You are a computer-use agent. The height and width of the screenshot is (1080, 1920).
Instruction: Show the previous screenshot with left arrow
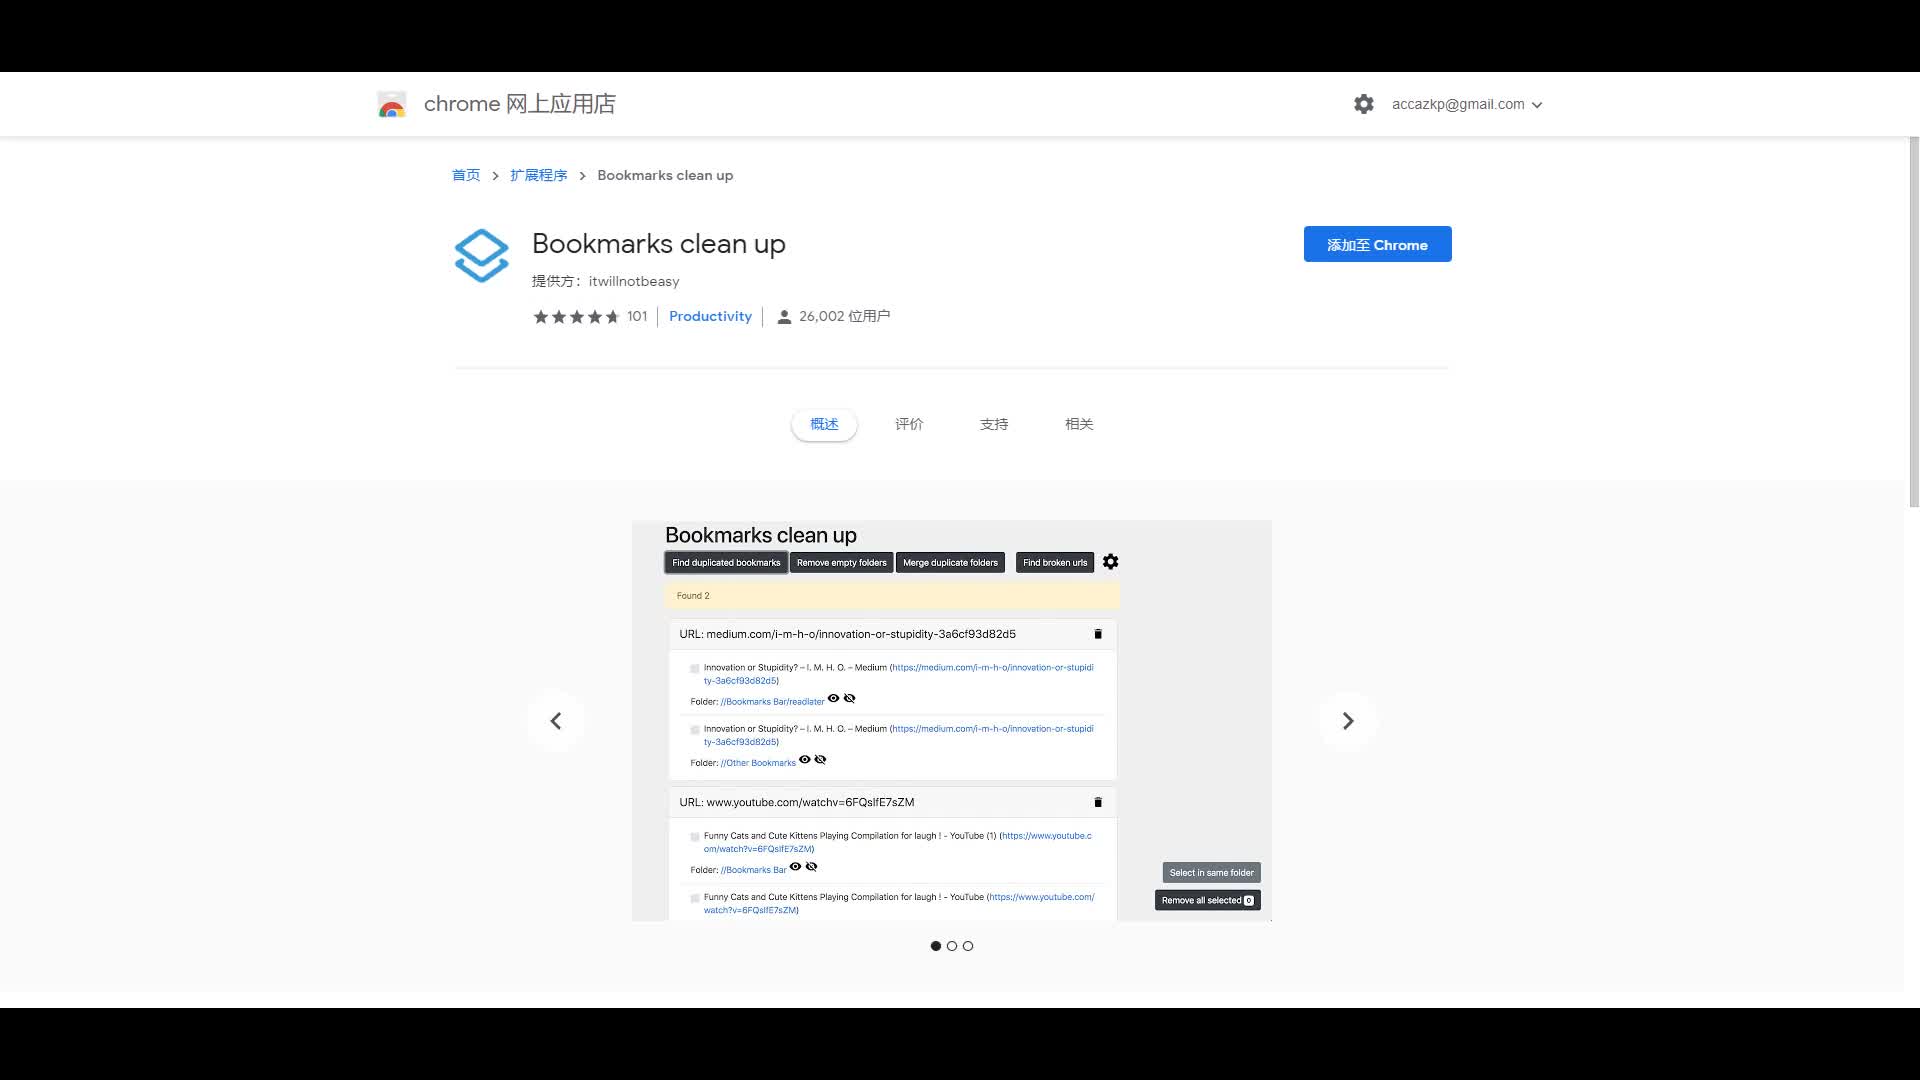[556, 721]
